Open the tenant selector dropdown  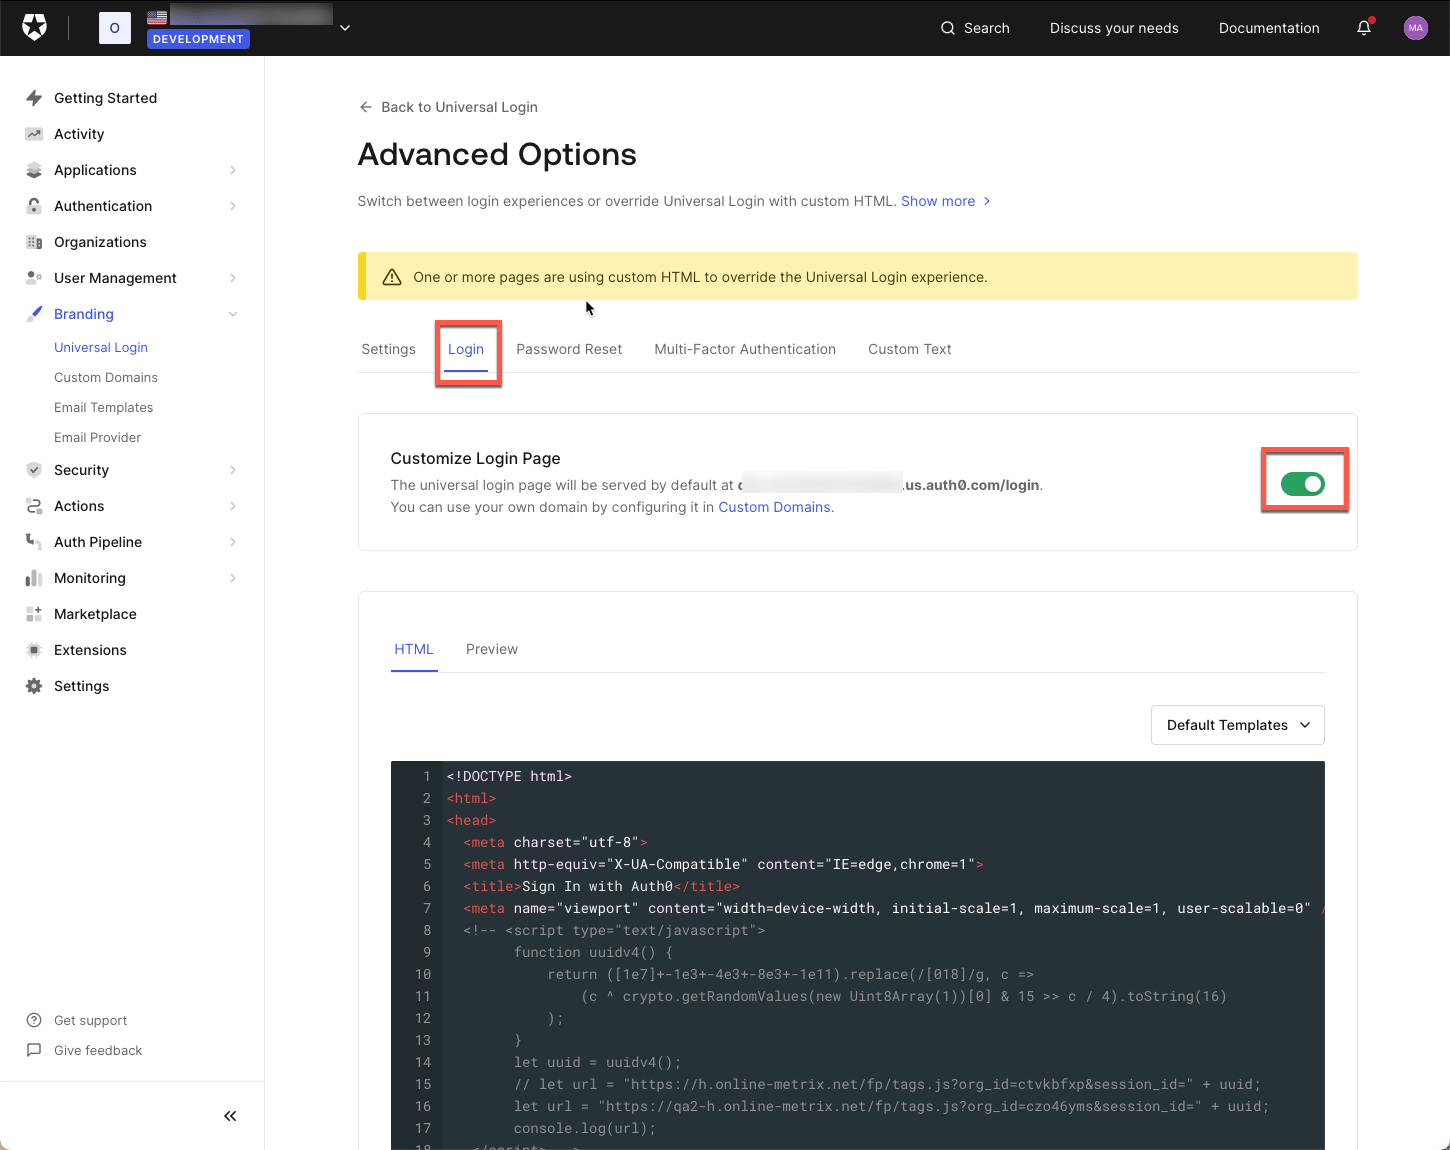pos(344,27)
